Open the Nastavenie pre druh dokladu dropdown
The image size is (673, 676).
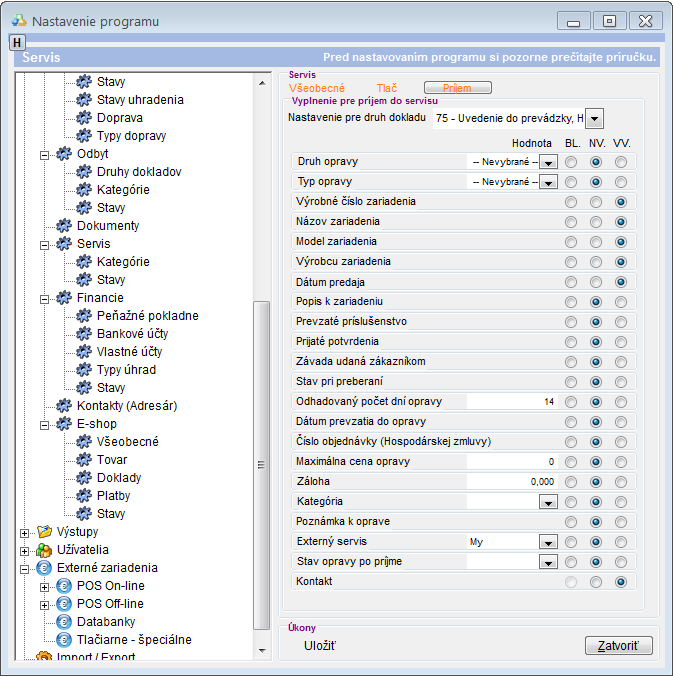tap(594, 119)
